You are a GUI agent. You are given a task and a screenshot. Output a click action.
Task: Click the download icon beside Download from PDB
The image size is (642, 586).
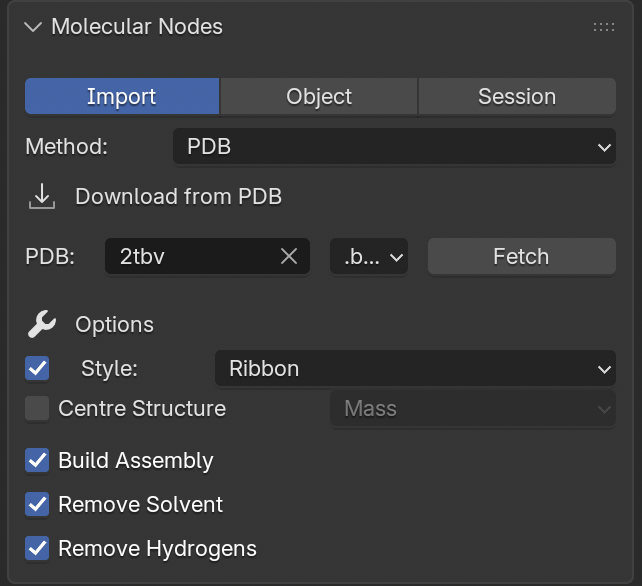pyautogui.click(x=42, y=197)
